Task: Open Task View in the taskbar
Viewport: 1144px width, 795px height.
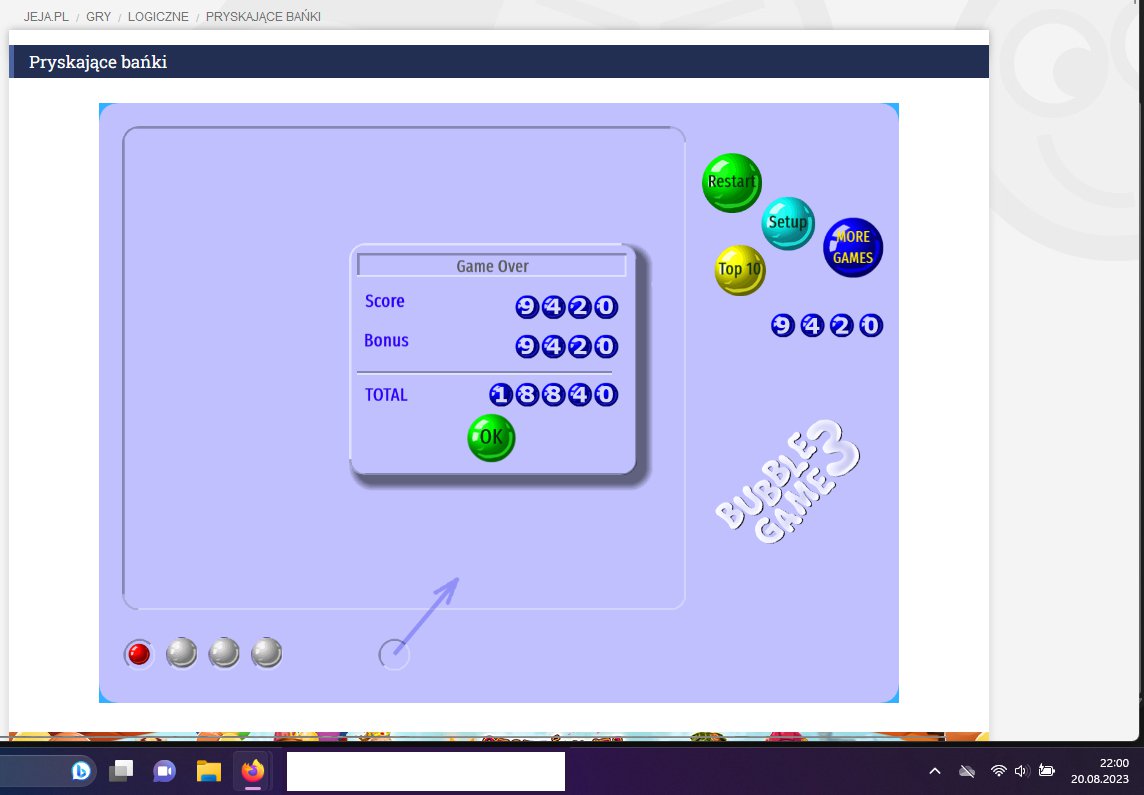Action: click(121, 770)
